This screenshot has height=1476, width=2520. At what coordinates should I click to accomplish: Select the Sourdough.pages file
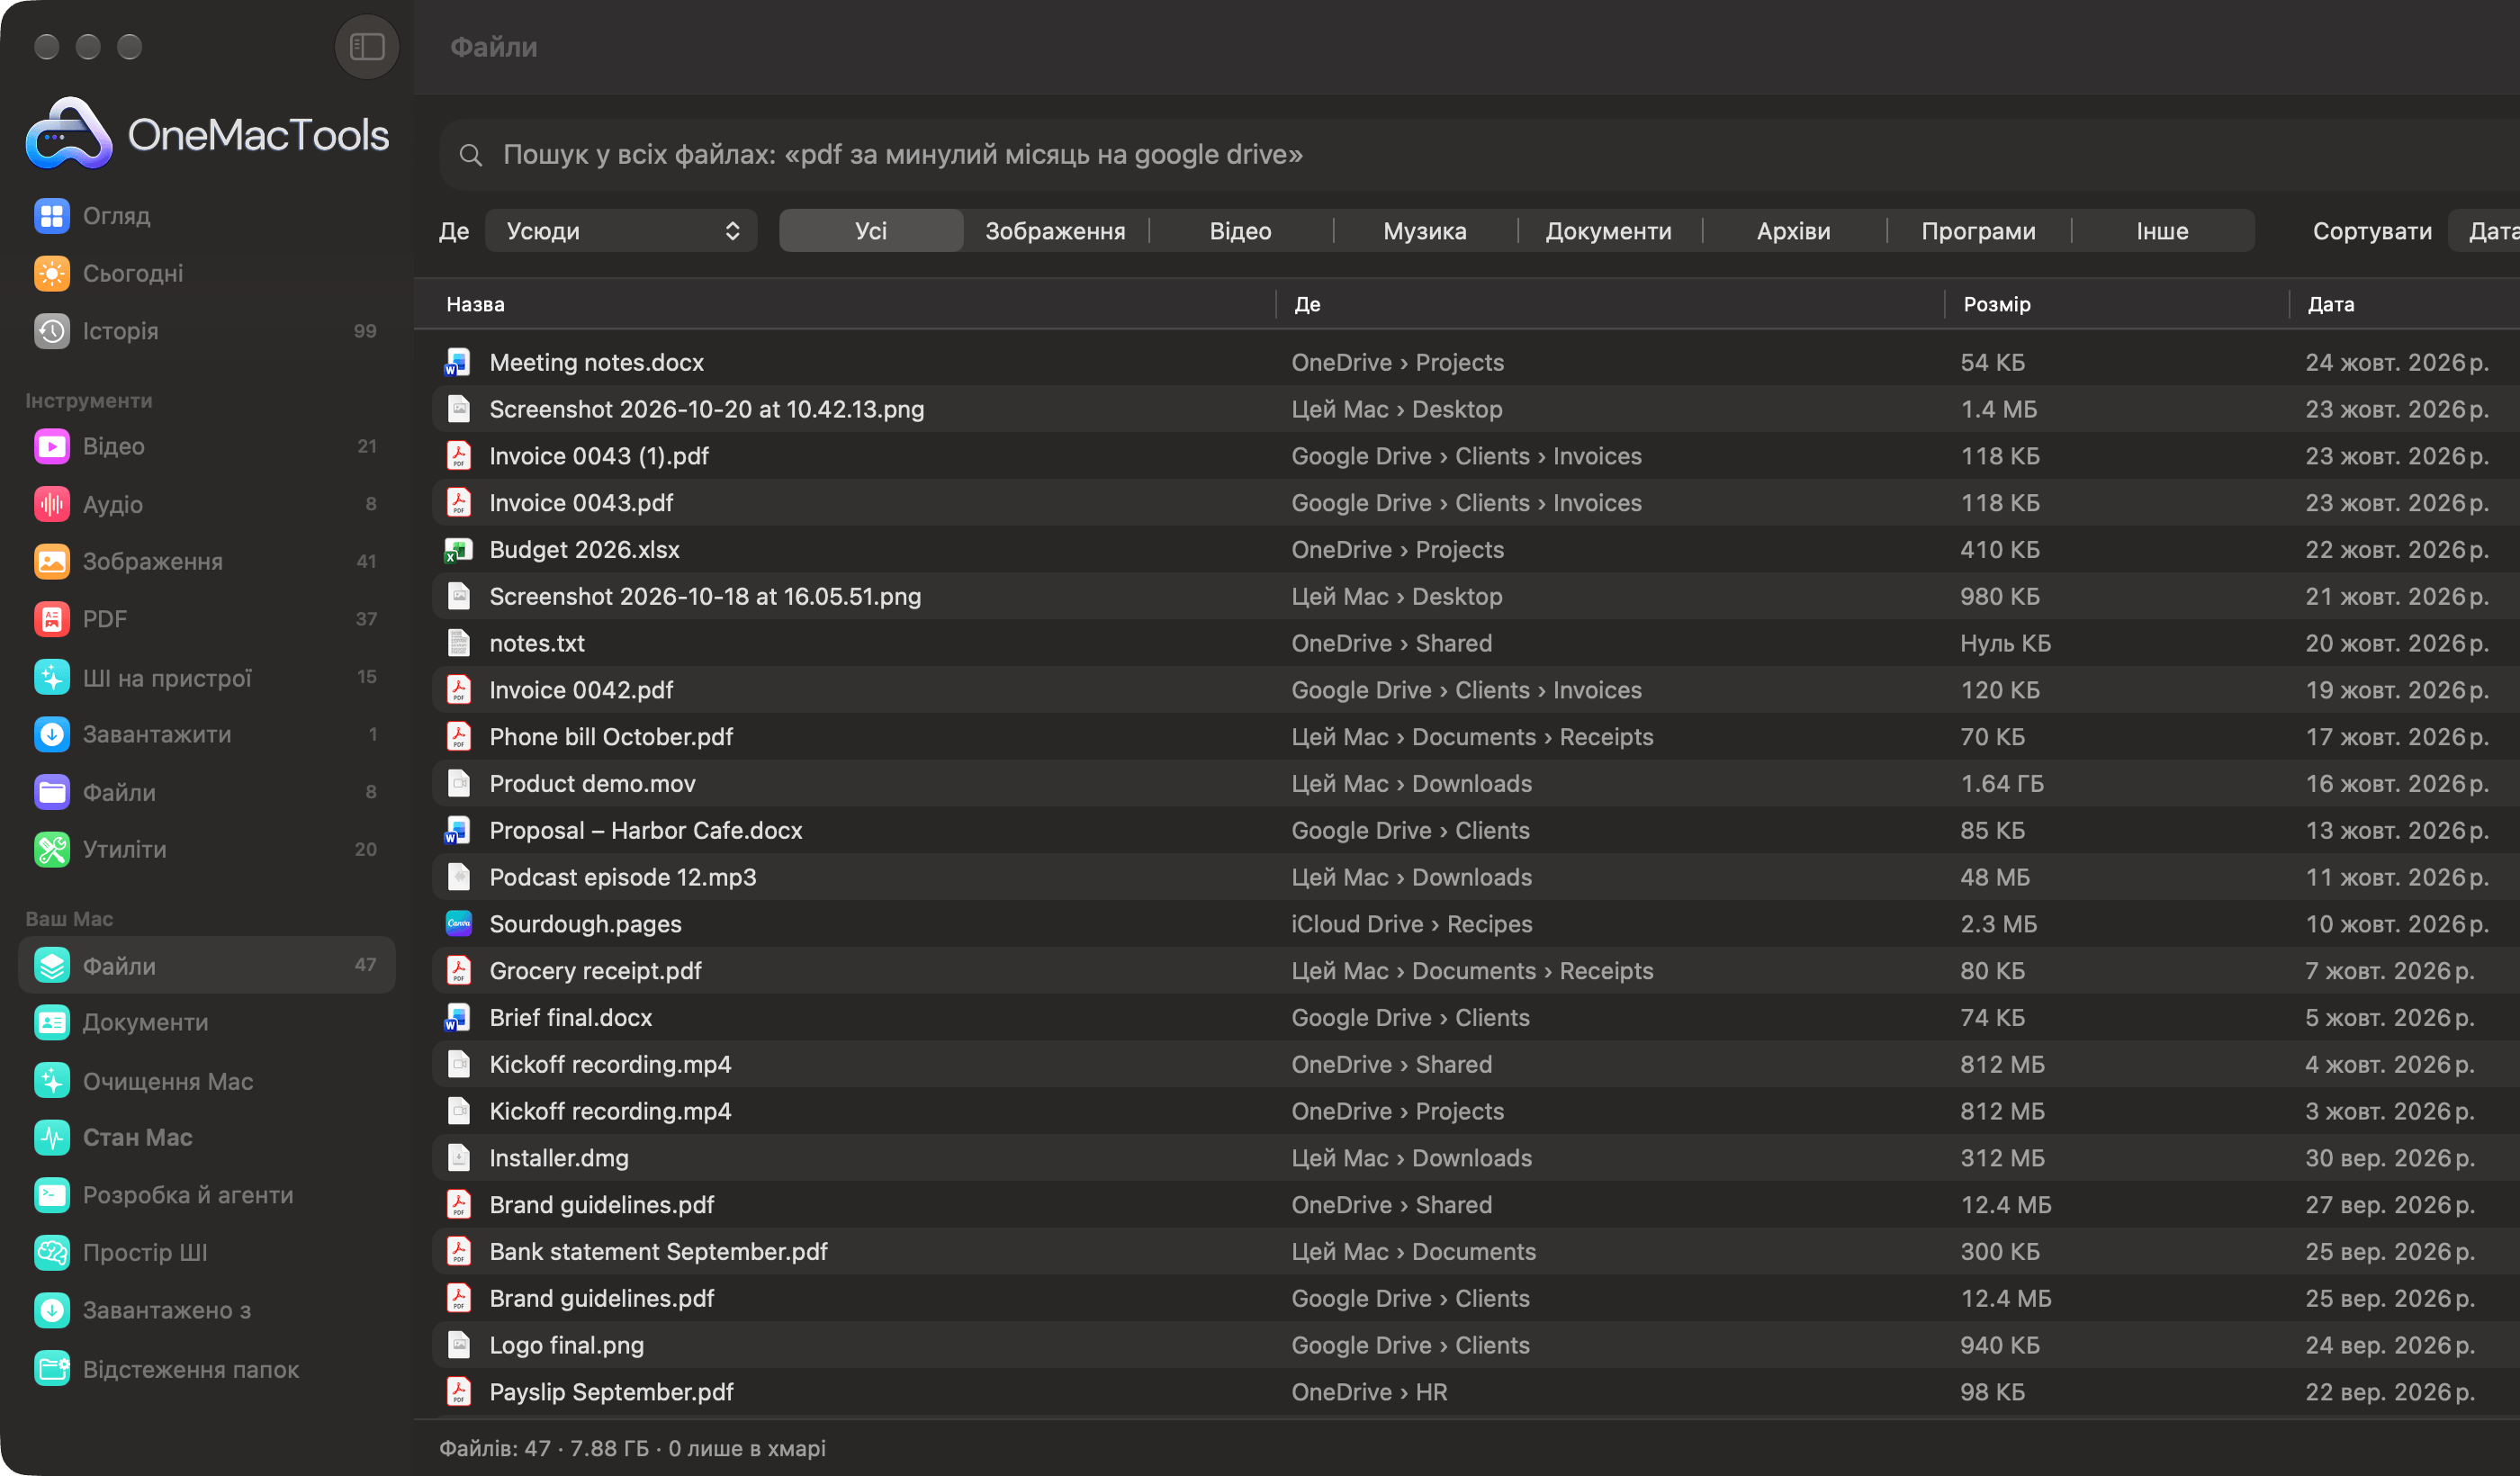pos(1476,924)
